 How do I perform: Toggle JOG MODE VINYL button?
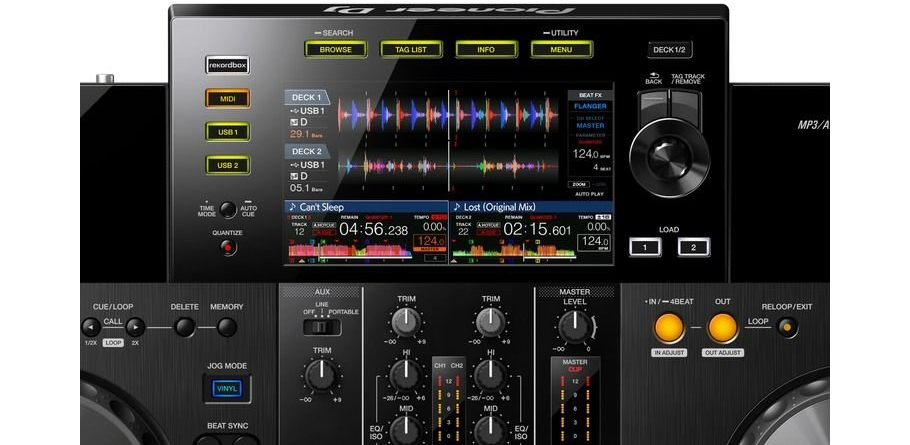pyautogui.click(x=227, y=388)
